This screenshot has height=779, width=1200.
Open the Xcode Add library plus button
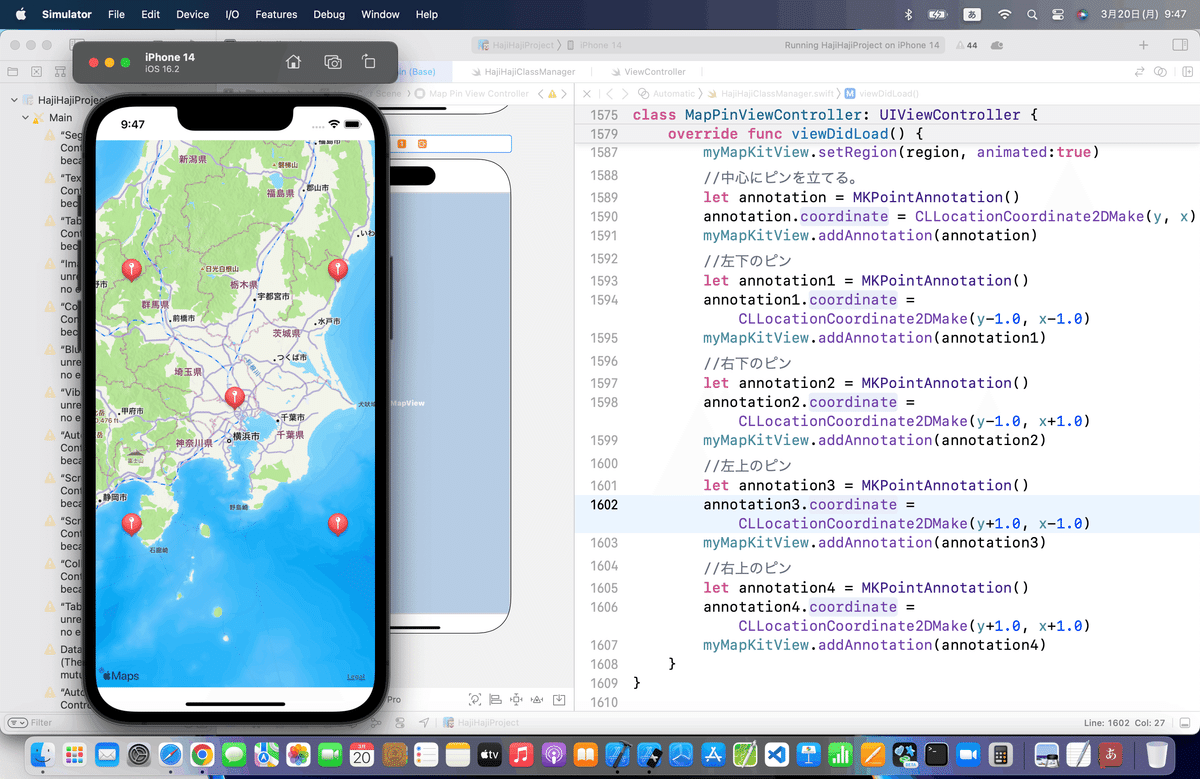(1144, 45)
